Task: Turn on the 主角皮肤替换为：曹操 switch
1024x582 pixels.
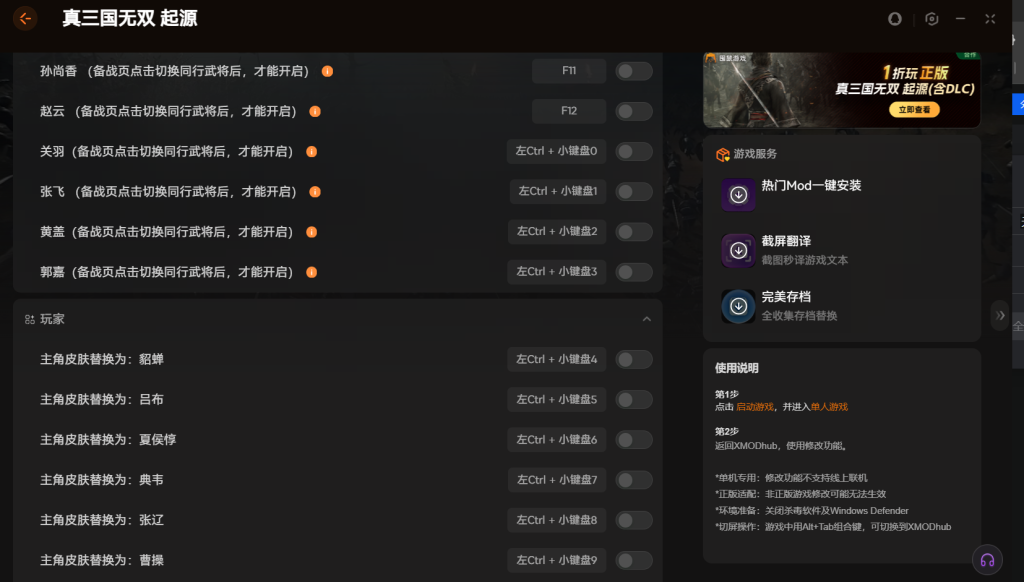Action: click(634, 560)
